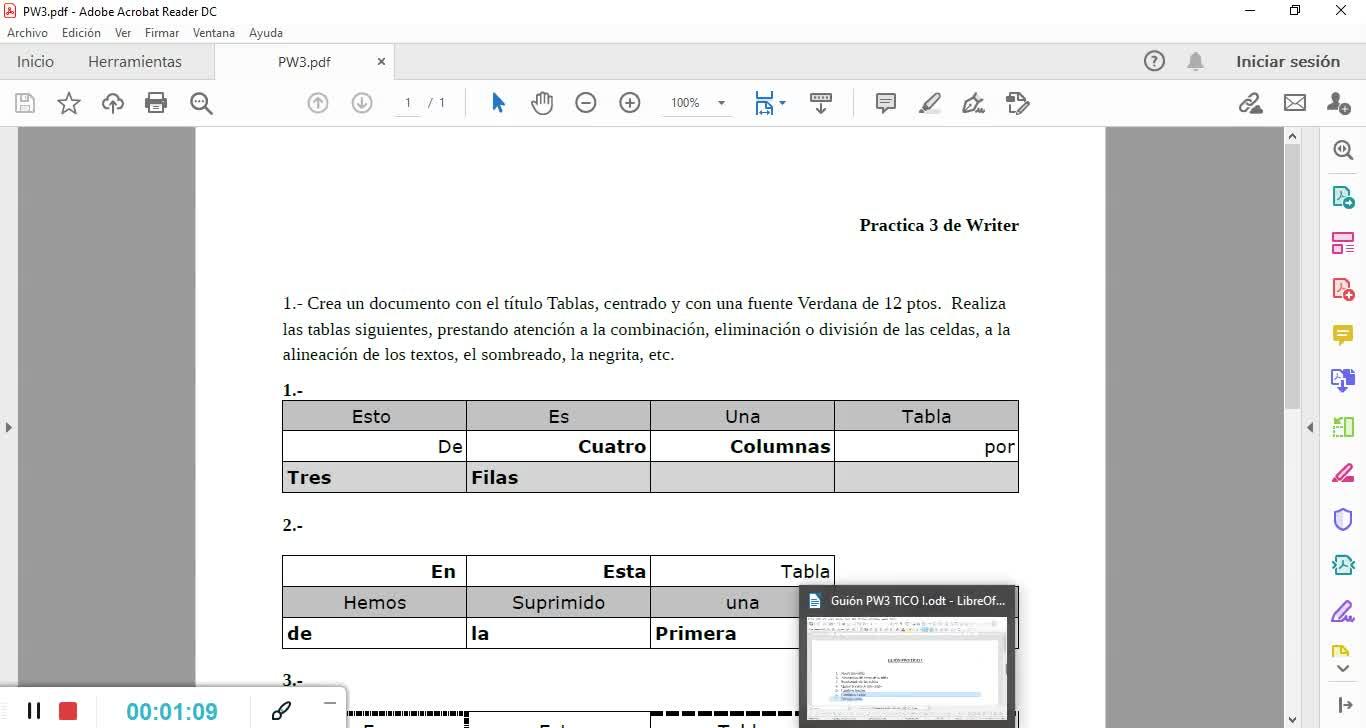Open the green Organize pages tool in the sidebar
Image resolution: width=1366 pixels, height=728 pixels.
(1343, 427)
